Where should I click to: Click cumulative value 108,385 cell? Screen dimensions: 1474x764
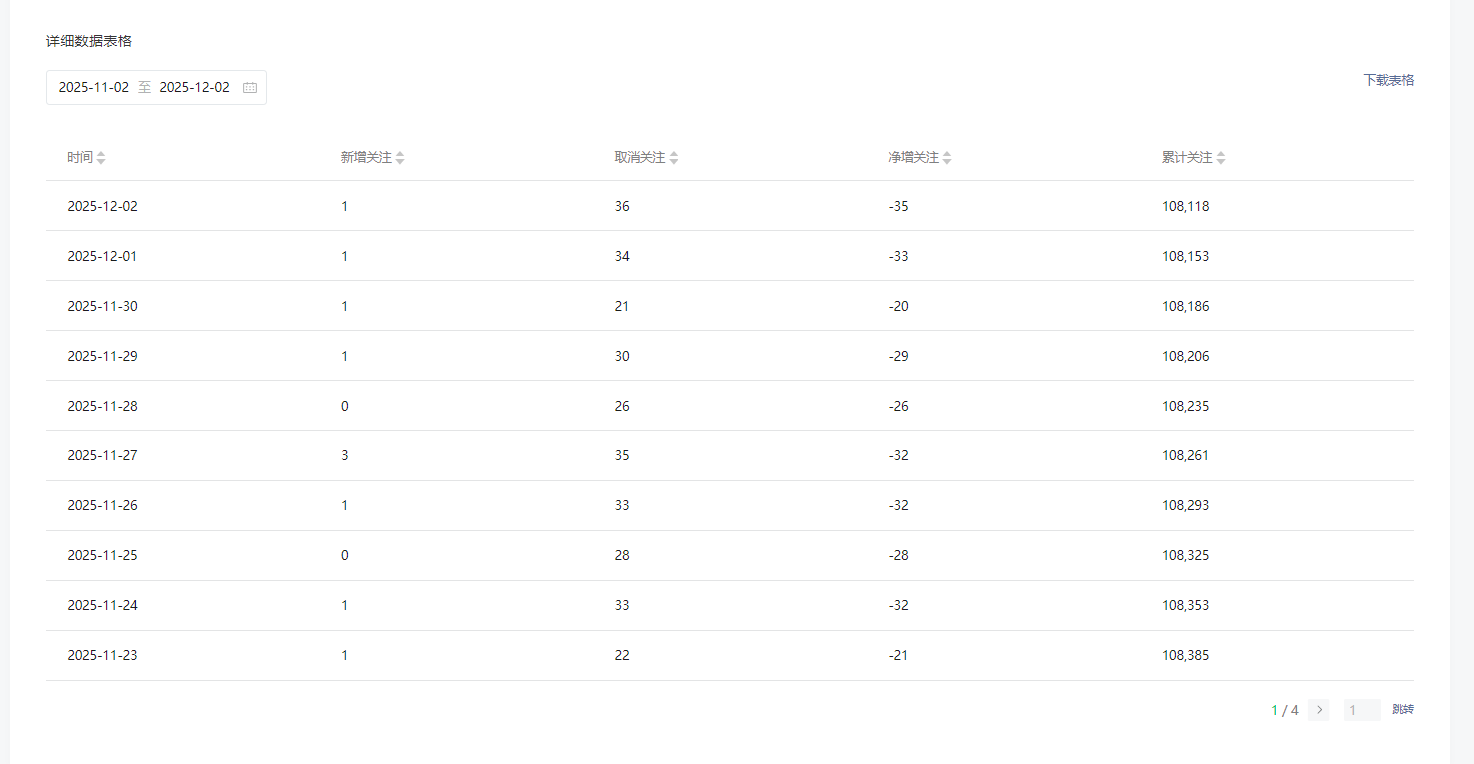(1185, 656)
